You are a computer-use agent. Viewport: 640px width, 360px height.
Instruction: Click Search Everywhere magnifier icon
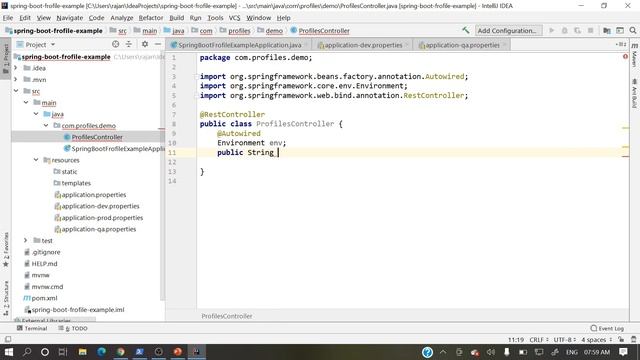633,30
